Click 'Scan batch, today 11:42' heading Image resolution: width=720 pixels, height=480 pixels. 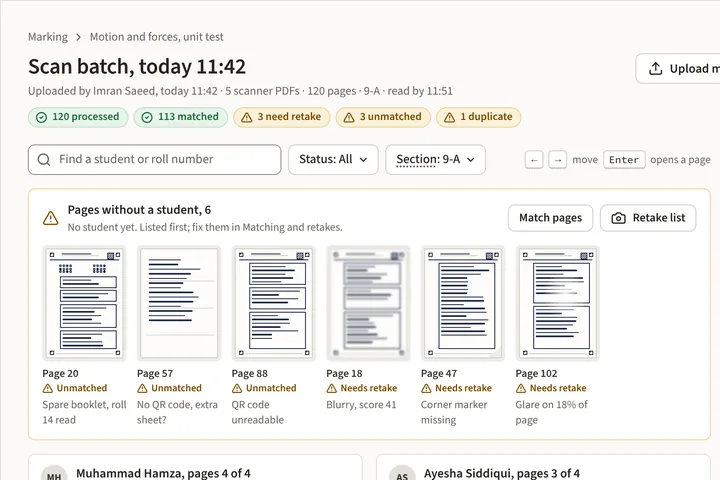click(x=137, y=67)
